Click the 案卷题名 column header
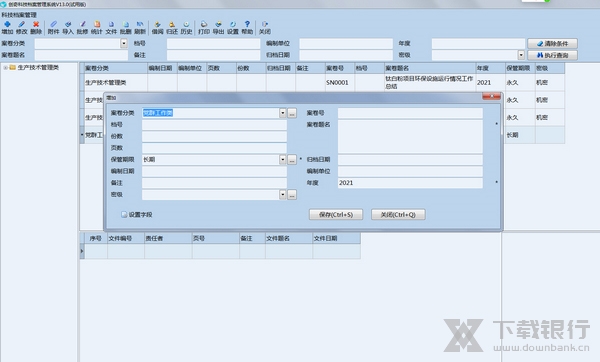 [430, 68]
